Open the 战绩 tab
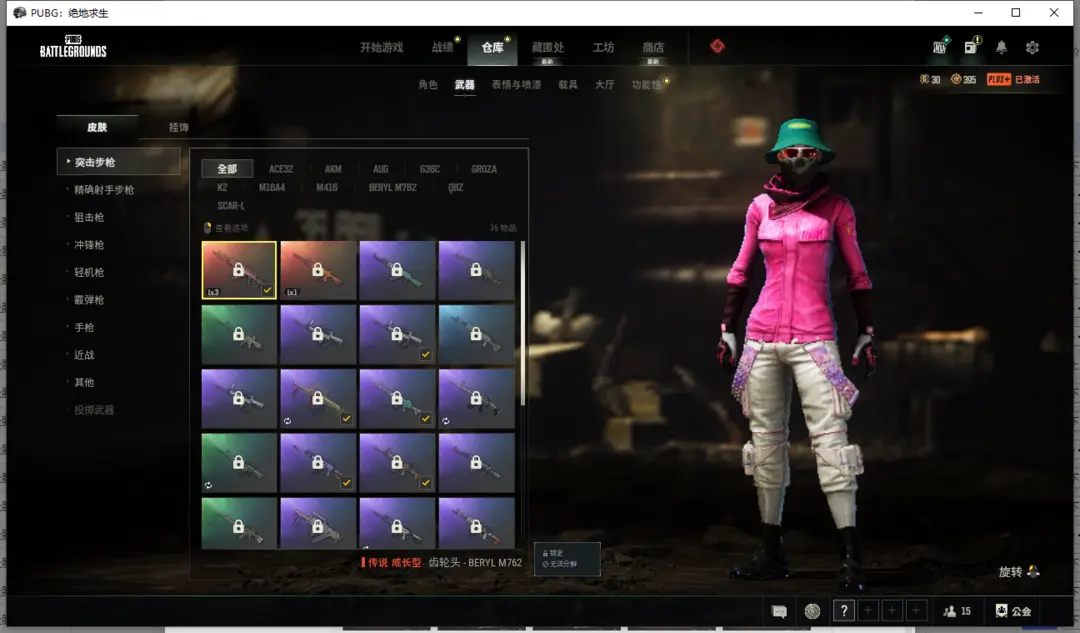This screenshot has height=633, width=1080. click(443, 48)
